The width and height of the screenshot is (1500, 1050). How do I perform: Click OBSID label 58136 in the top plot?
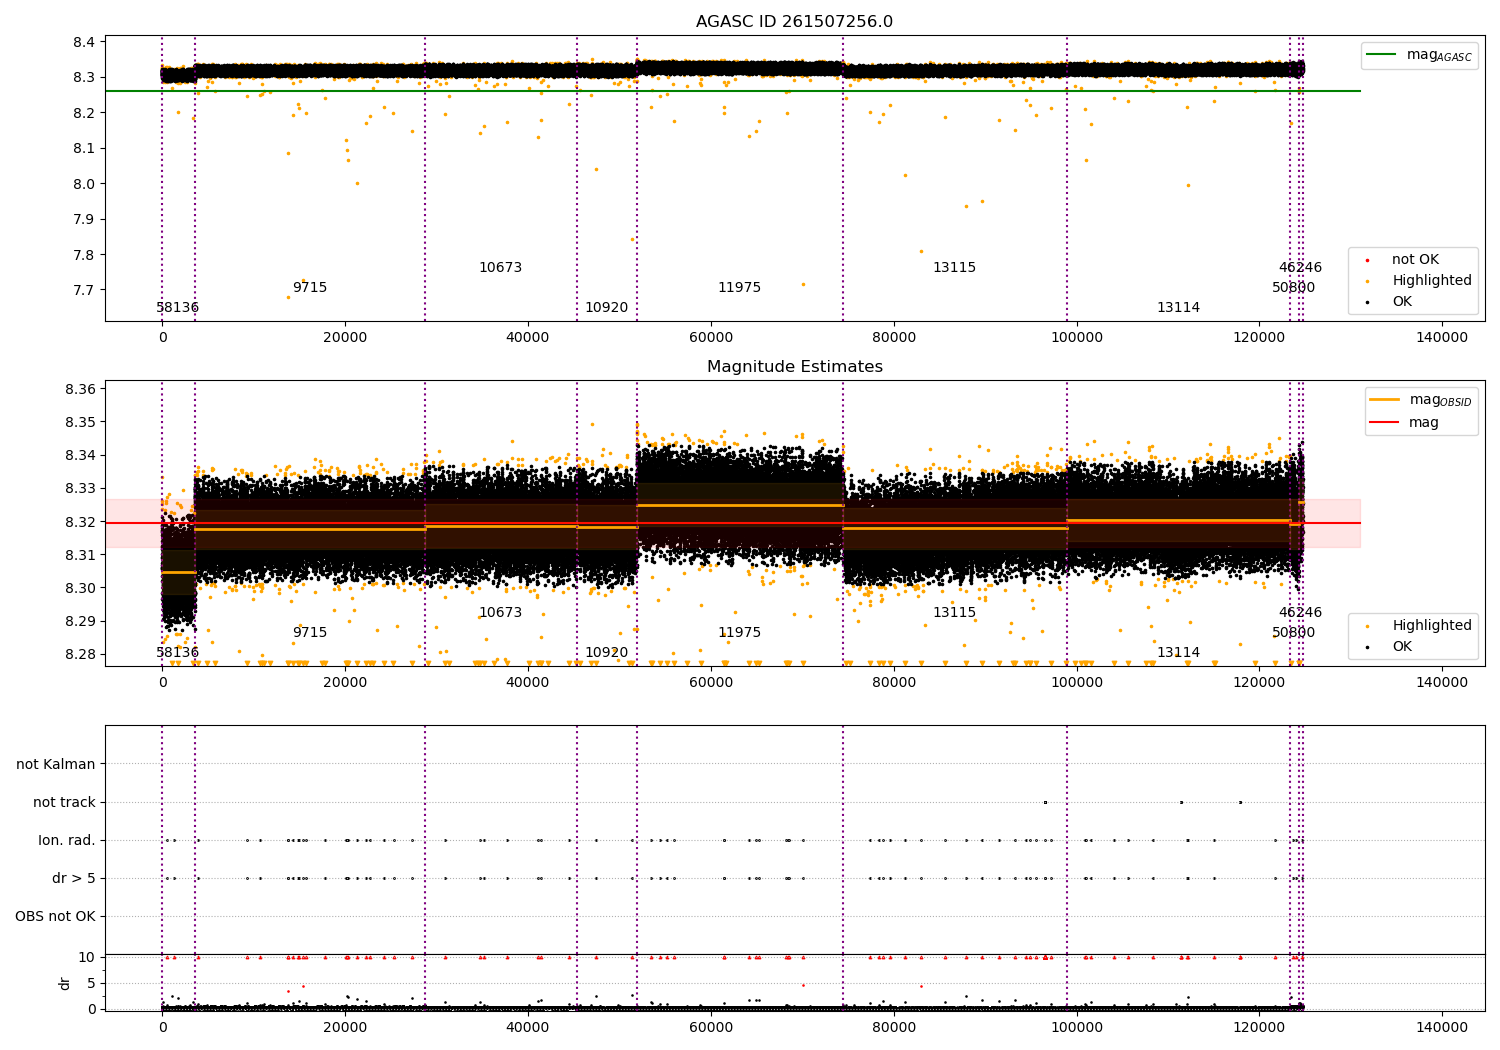[x=177, y=308]
